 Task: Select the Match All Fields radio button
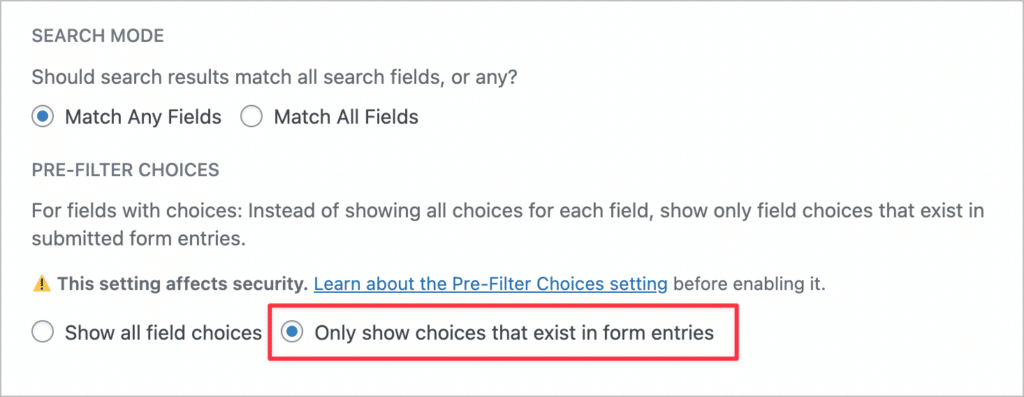251,118
